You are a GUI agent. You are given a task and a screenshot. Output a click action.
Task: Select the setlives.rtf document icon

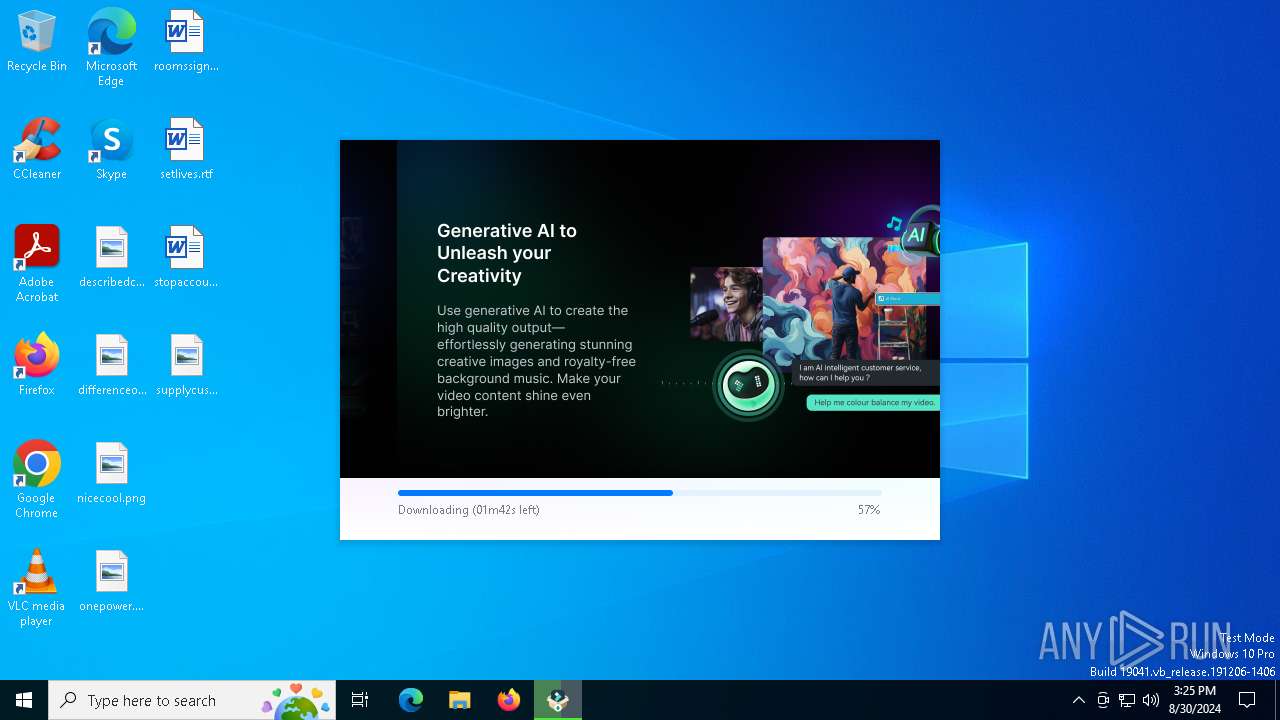[186, 150]
